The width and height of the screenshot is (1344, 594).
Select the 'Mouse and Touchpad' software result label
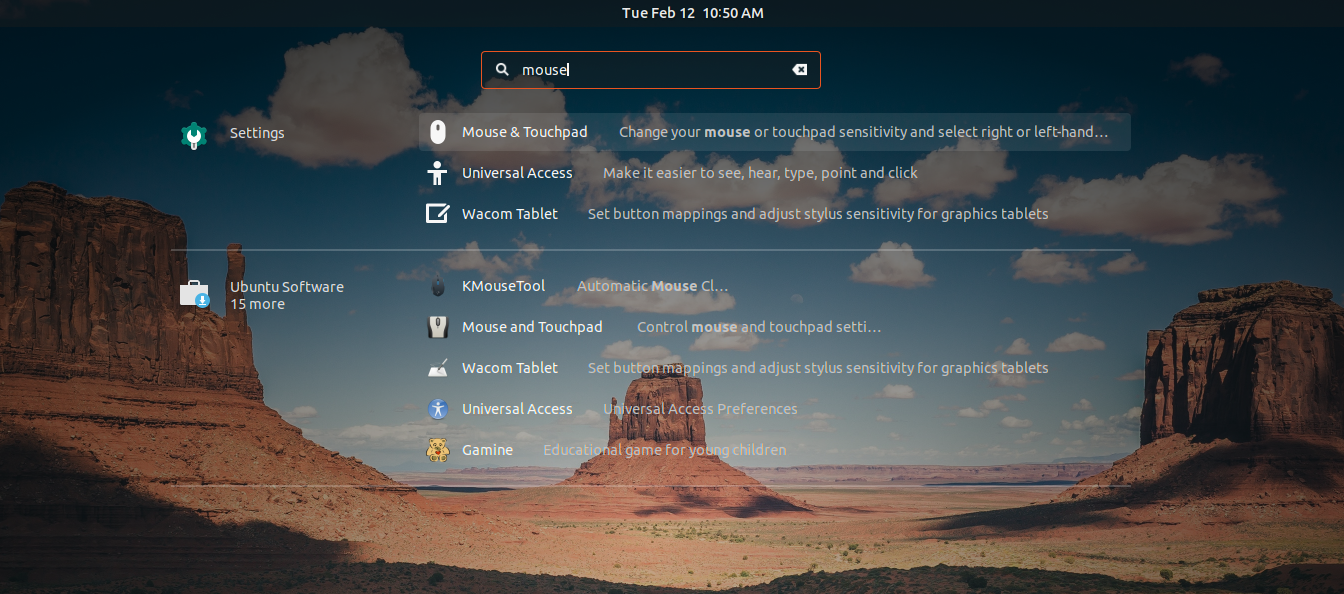coord(532,327)
